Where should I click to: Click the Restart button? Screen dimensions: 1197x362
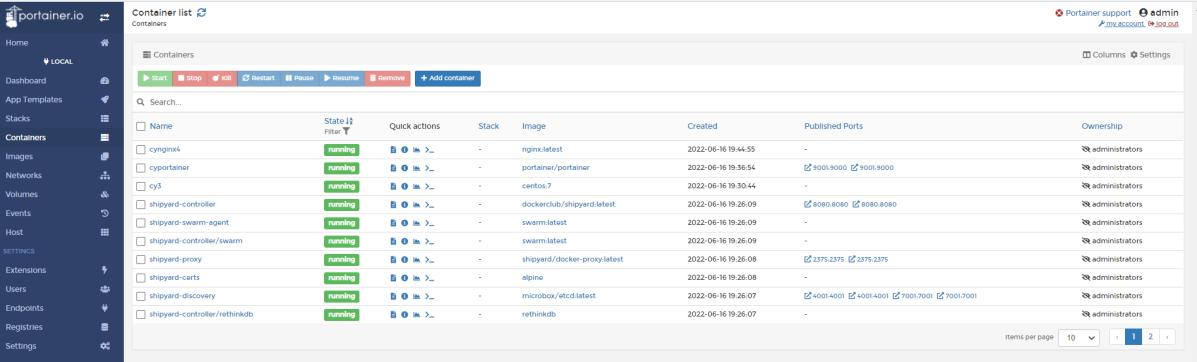258,79
